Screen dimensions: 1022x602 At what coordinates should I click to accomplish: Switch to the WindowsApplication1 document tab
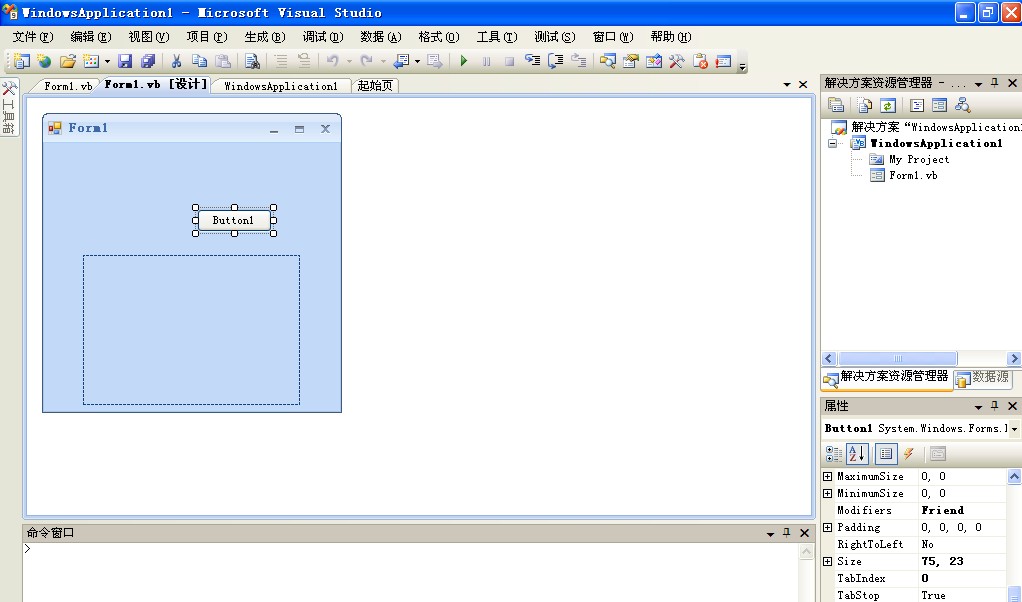281,86
